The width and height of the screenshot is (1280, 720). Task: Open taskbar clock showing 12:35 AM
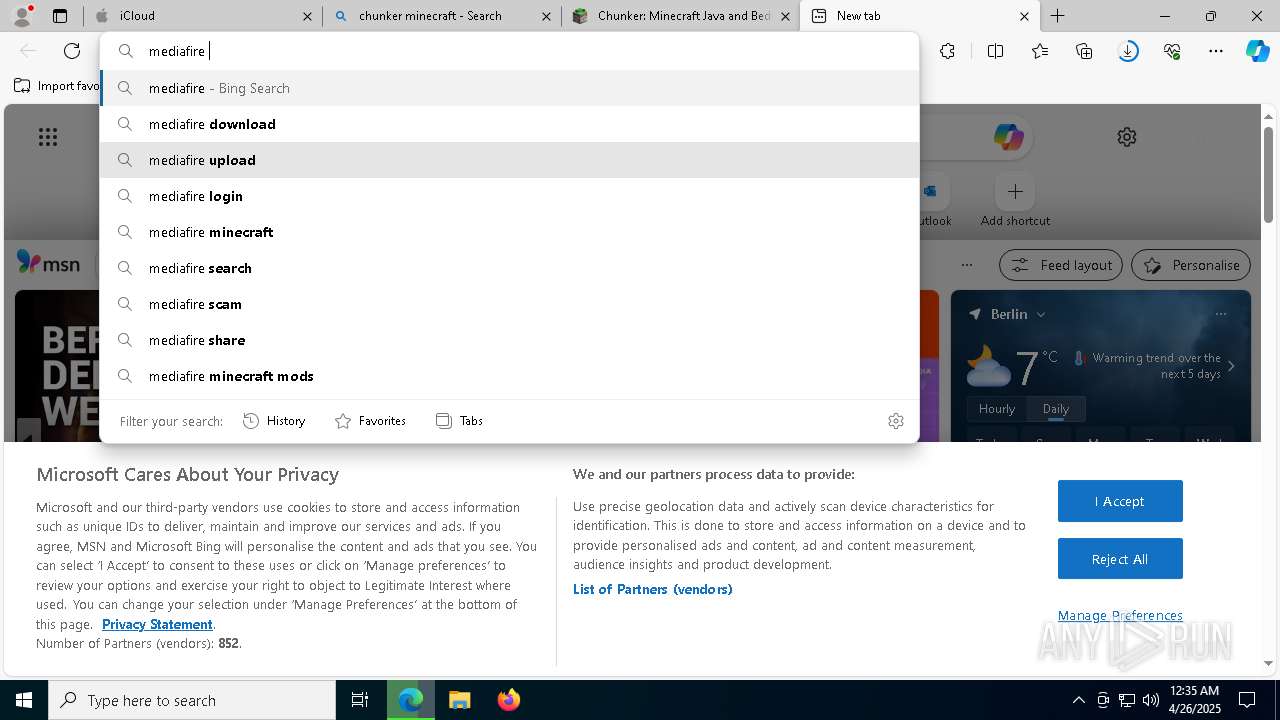tap(1193, 700)
